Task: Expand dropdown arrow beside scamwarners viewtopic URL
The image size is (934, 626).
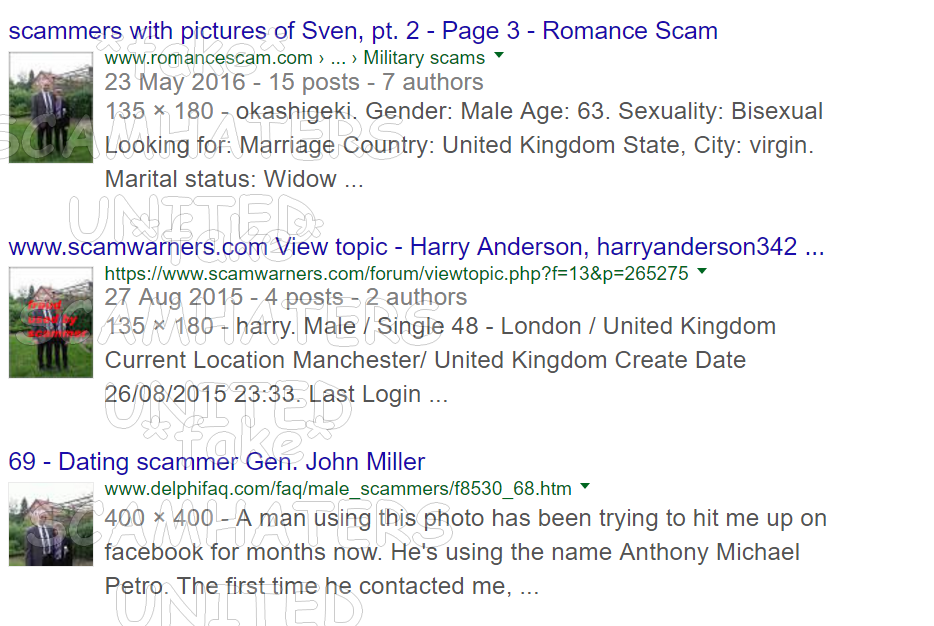Action: [x=702, y=271]
